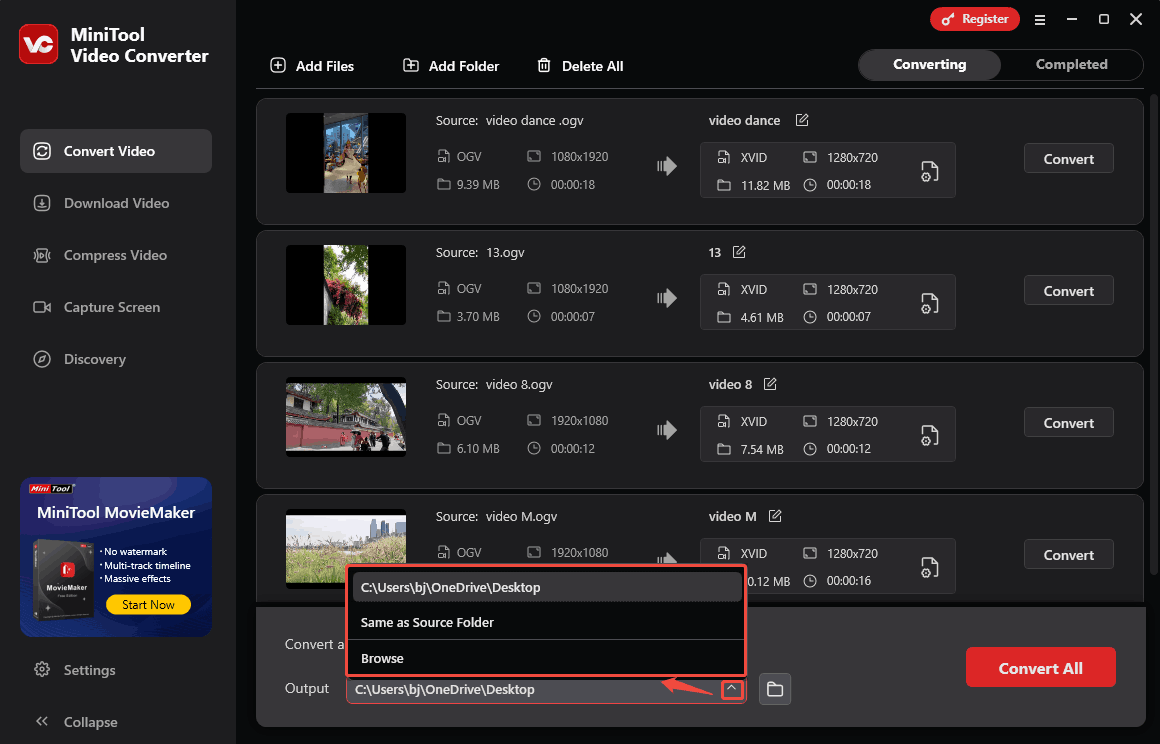This screenshot has width=1160, height=744.
Task: Choose Same as Source Folder option
Action: (427, 623)
